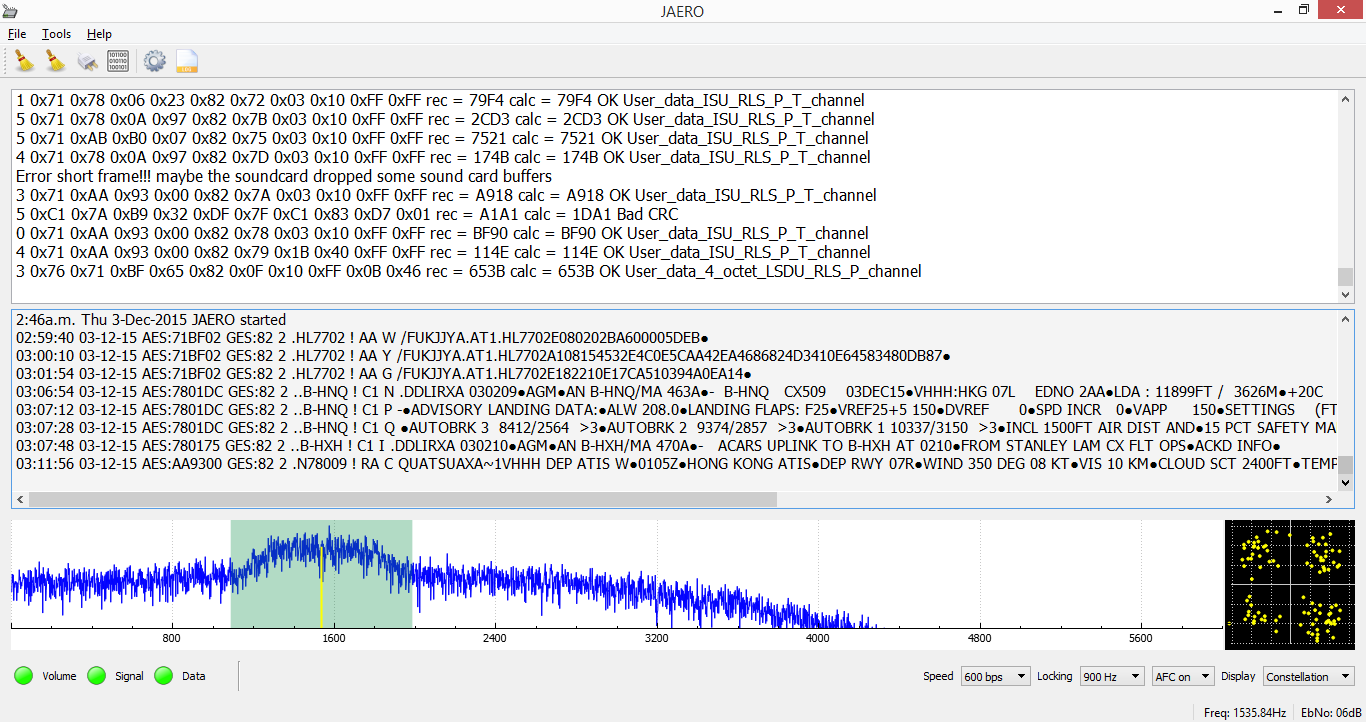Open the File menu

(17, 34)
